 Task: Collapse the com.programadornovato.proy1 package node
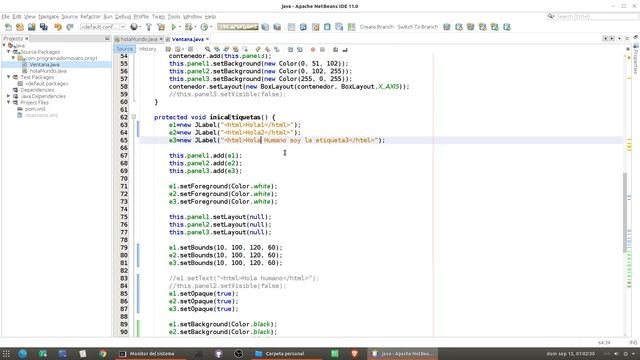point(13,58)
